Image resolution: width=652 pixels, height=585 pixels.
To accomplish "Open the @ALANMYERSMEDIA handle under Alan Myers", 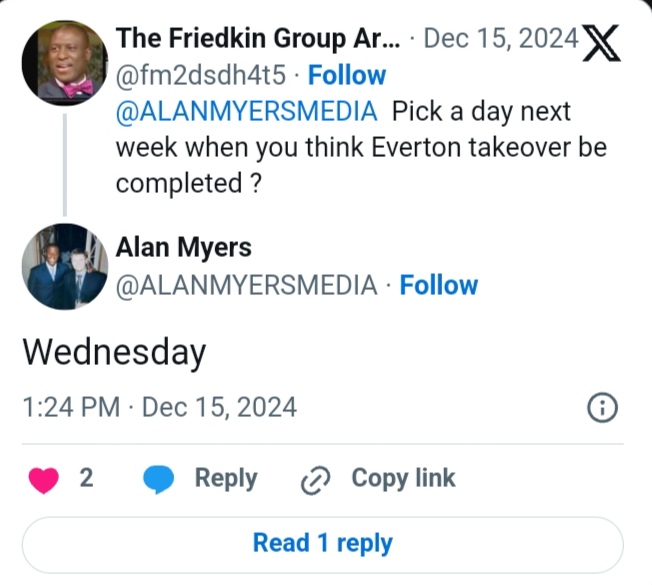I will pyautogui.click(x=247, y=285).
